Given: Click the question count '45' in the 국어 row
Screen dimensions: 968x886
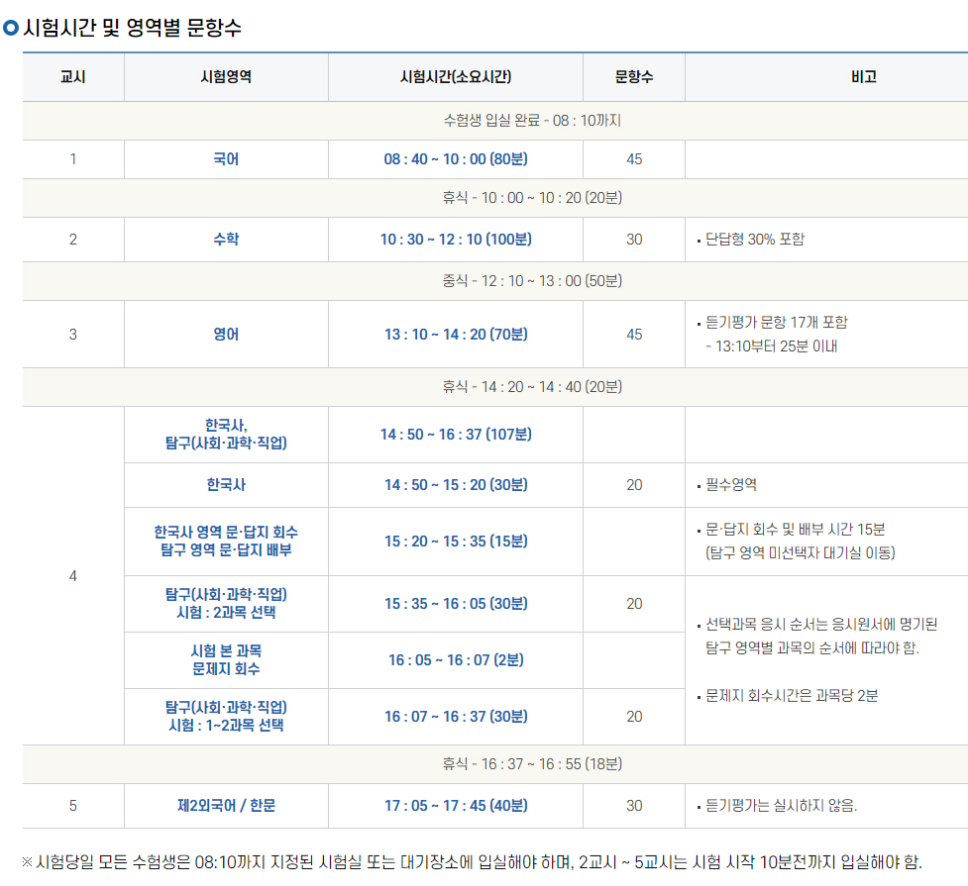Looking at the screenshot, I should (634, 159).
